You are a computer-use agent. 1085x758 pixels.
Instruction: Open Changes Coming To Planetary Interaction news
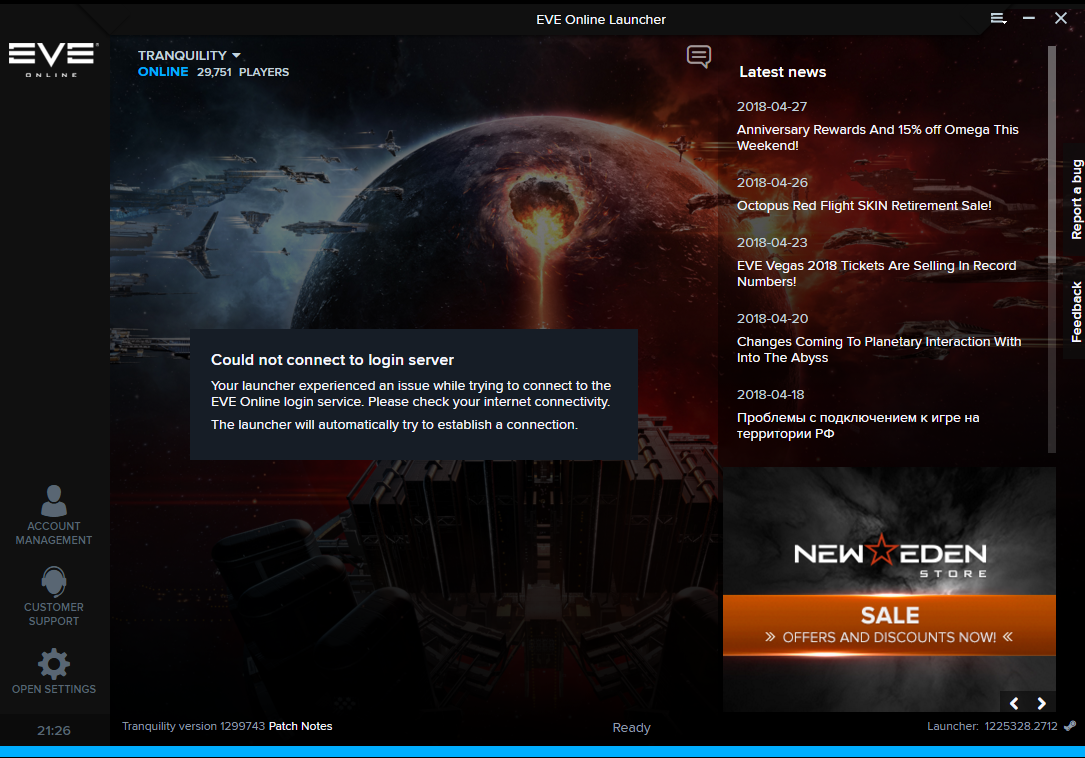tap(879, 350)
